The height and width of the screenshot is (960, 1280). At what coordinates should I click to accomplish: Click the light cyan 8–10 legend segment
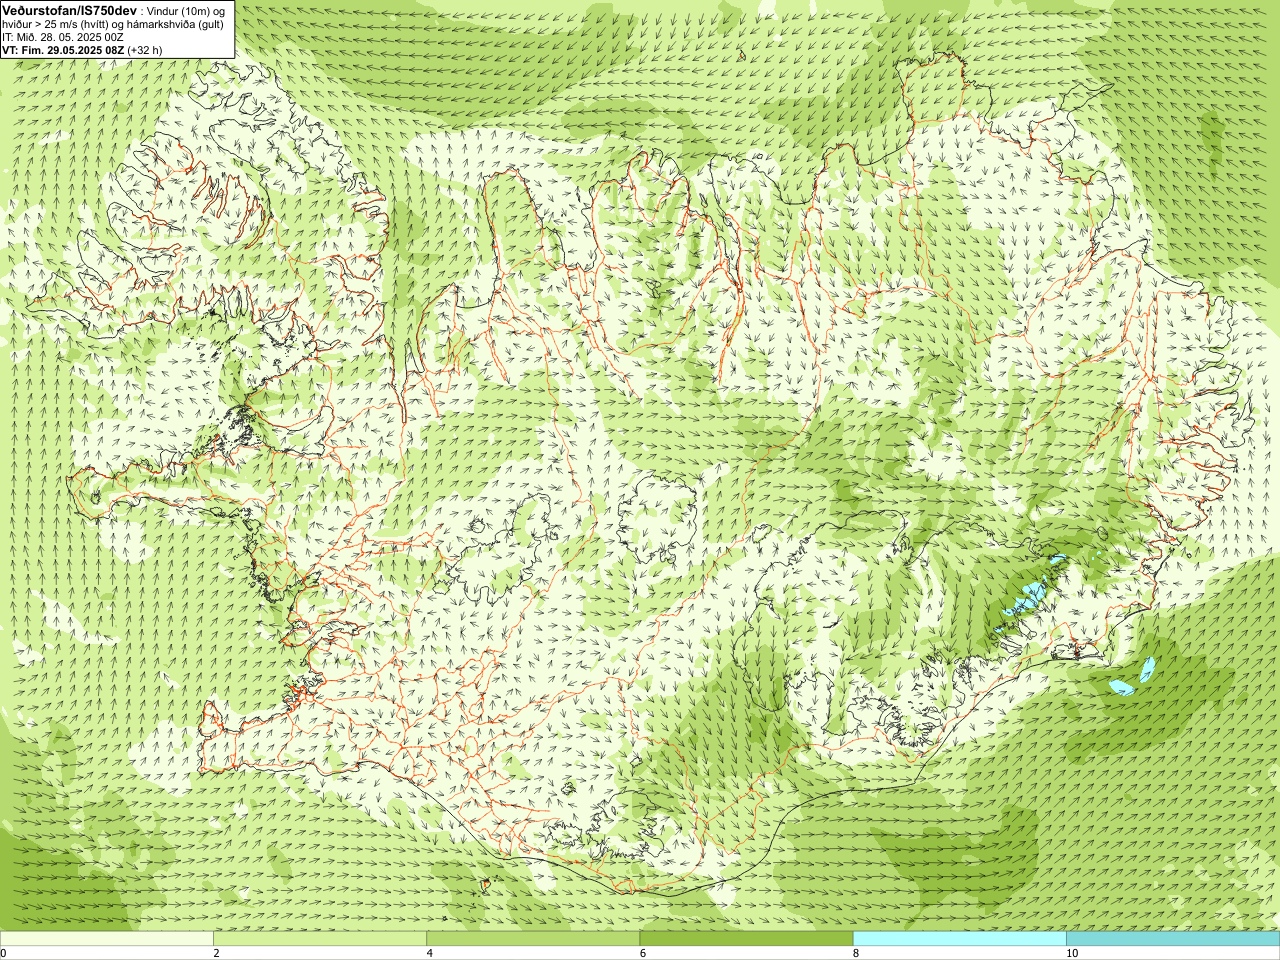[959, 939]
